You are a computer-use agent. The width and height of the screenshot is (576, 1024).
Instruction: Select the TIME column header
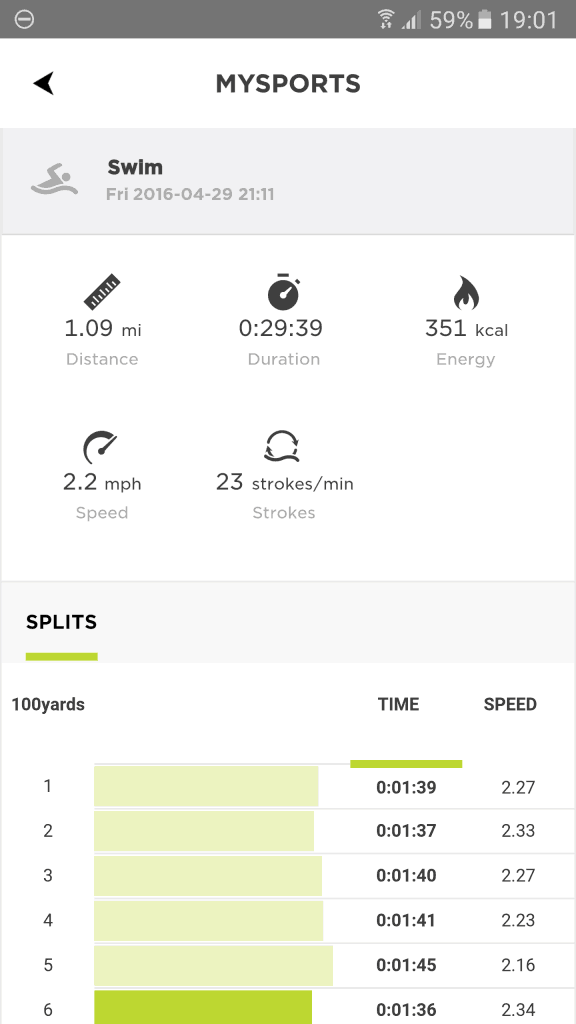[398, 704]
